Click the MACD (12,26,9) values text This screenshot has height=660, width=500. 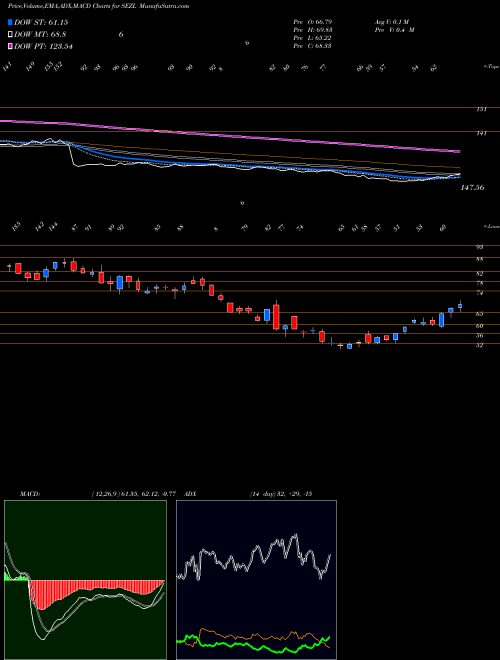(136, 494)
